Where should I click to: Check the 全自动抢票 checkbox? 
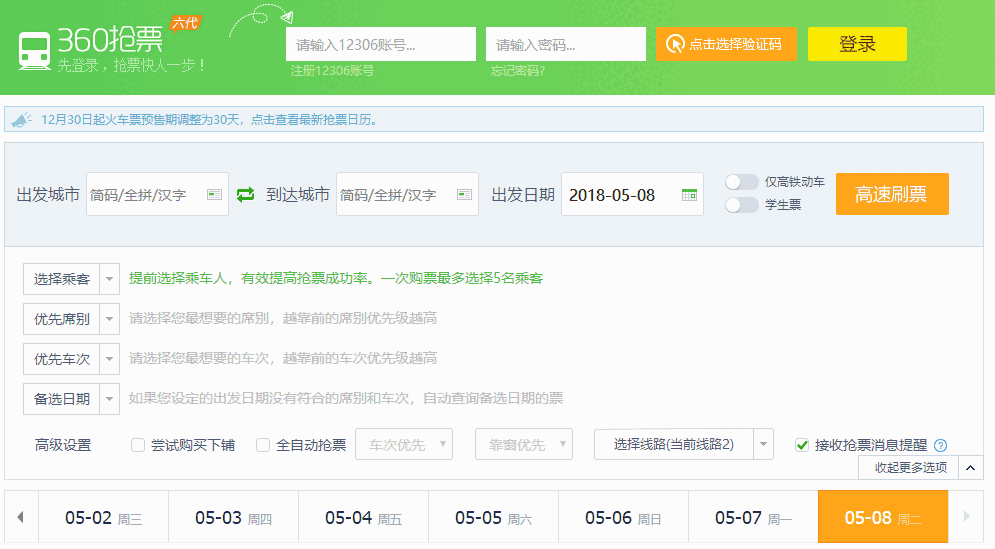263,445
